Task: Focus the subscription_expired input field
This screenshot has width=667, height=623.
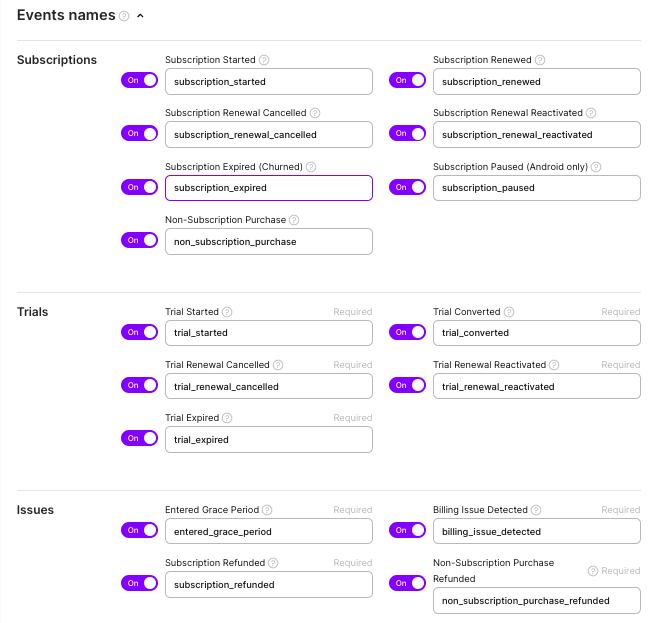Action: [x=269, y=188]
